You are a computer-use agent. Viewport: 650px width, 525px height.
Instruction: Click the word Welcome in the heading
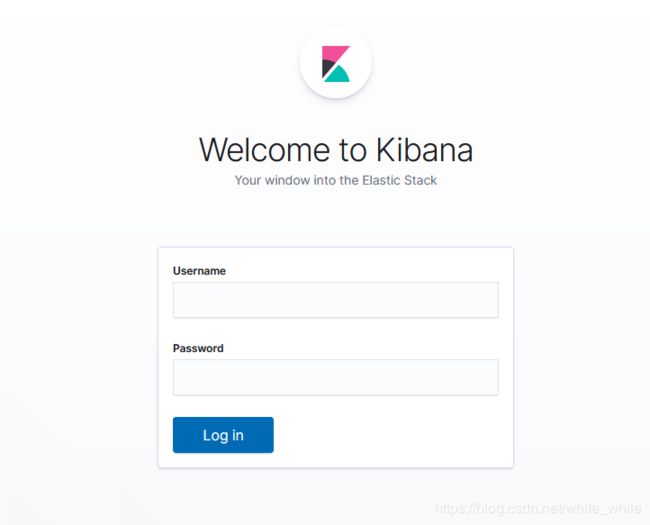pyautogui.click(x=266, y=149)
